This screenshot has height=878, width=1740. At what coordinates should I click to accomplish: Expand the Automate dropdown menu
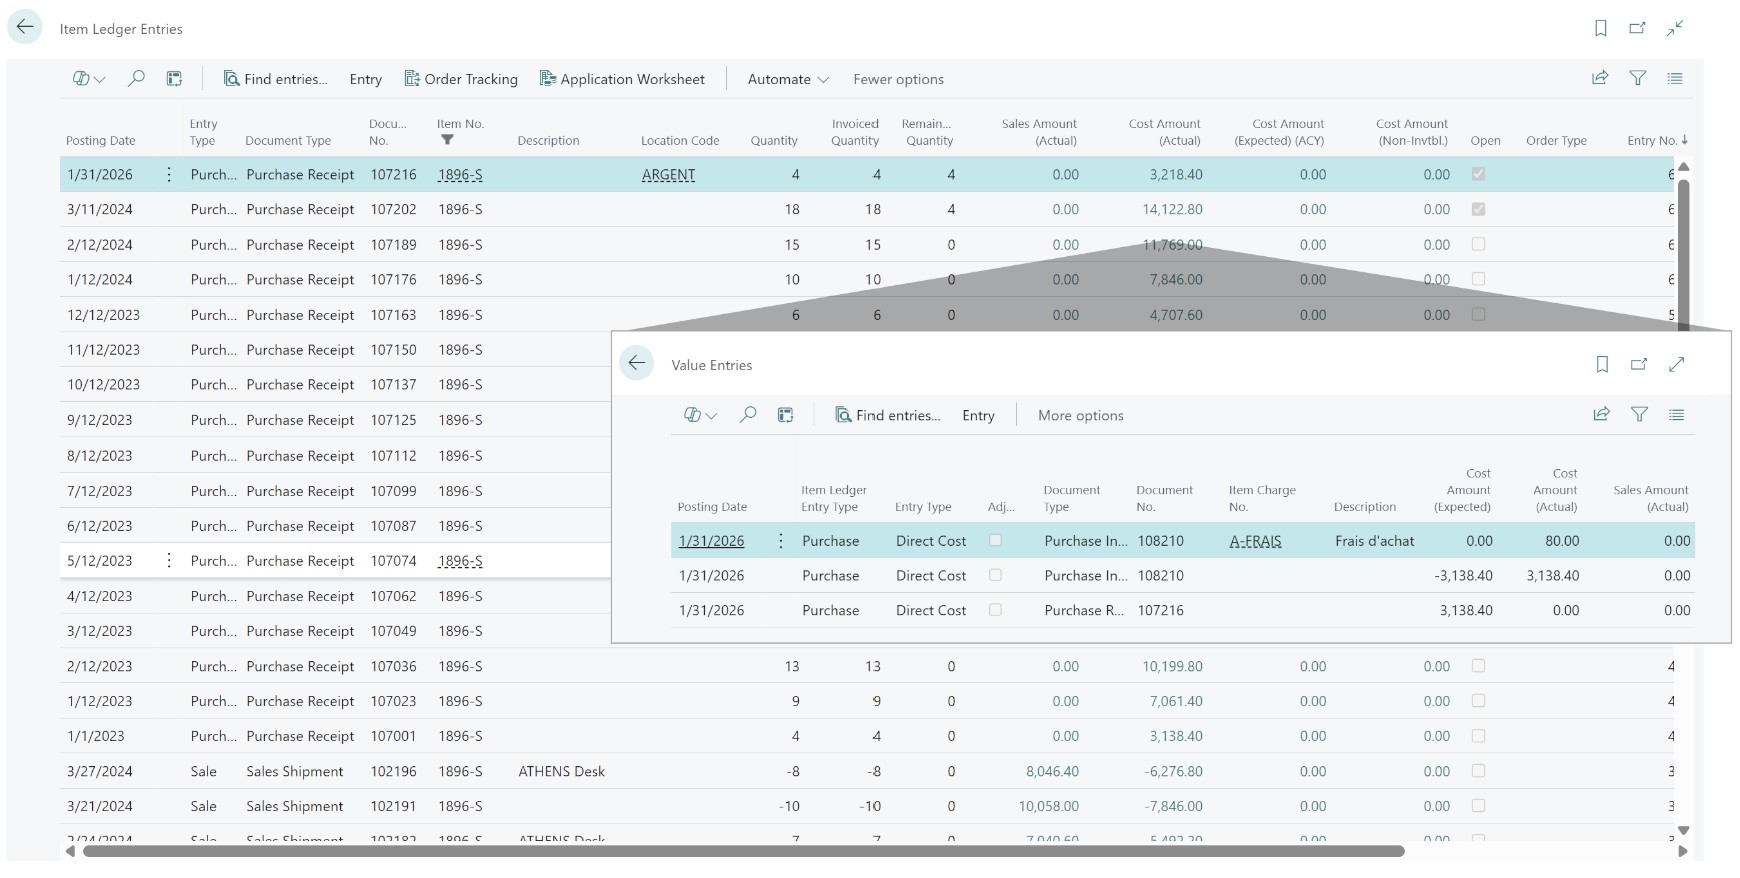pos(788,79)
